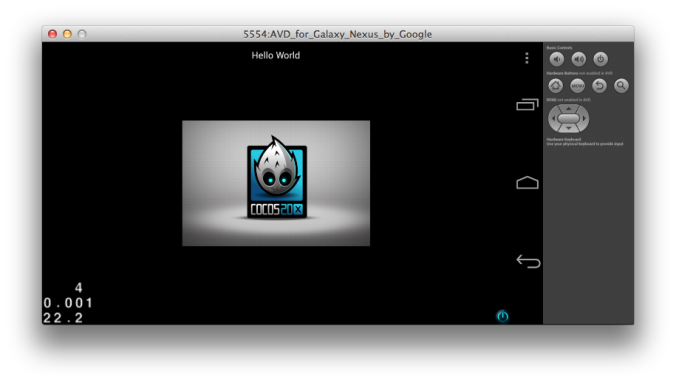Click the emulator power button in Basic Controls
Screen dimensions: 676x383
601,59
